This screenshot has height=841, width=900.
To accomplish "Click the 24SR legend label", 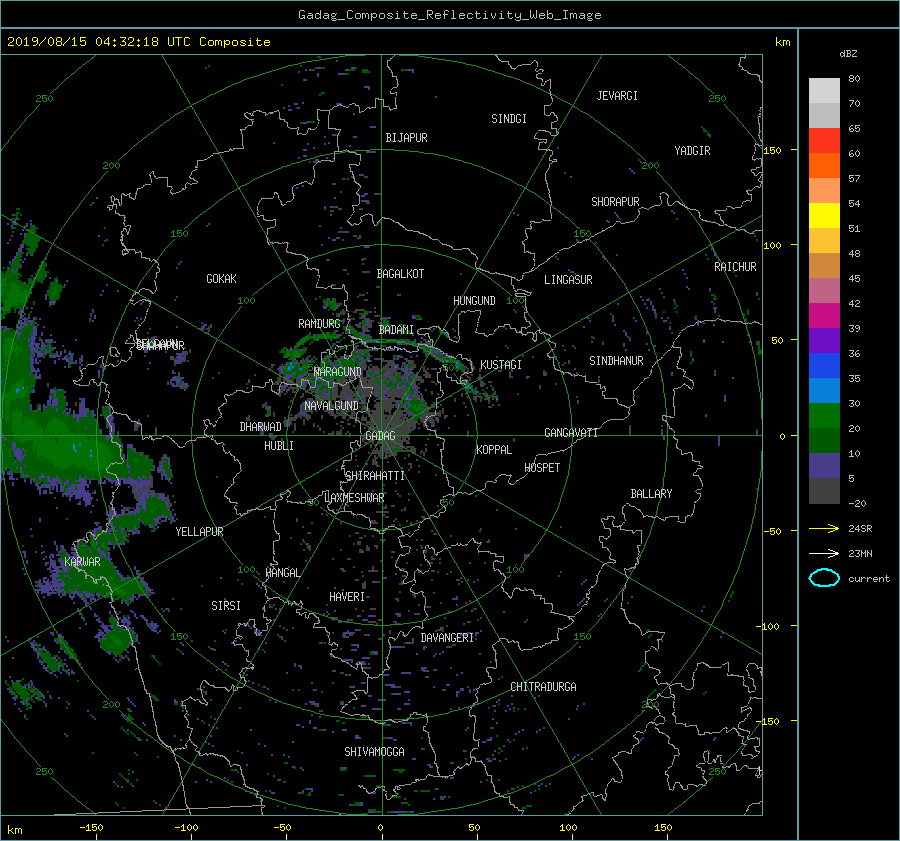I will [860, 528].
